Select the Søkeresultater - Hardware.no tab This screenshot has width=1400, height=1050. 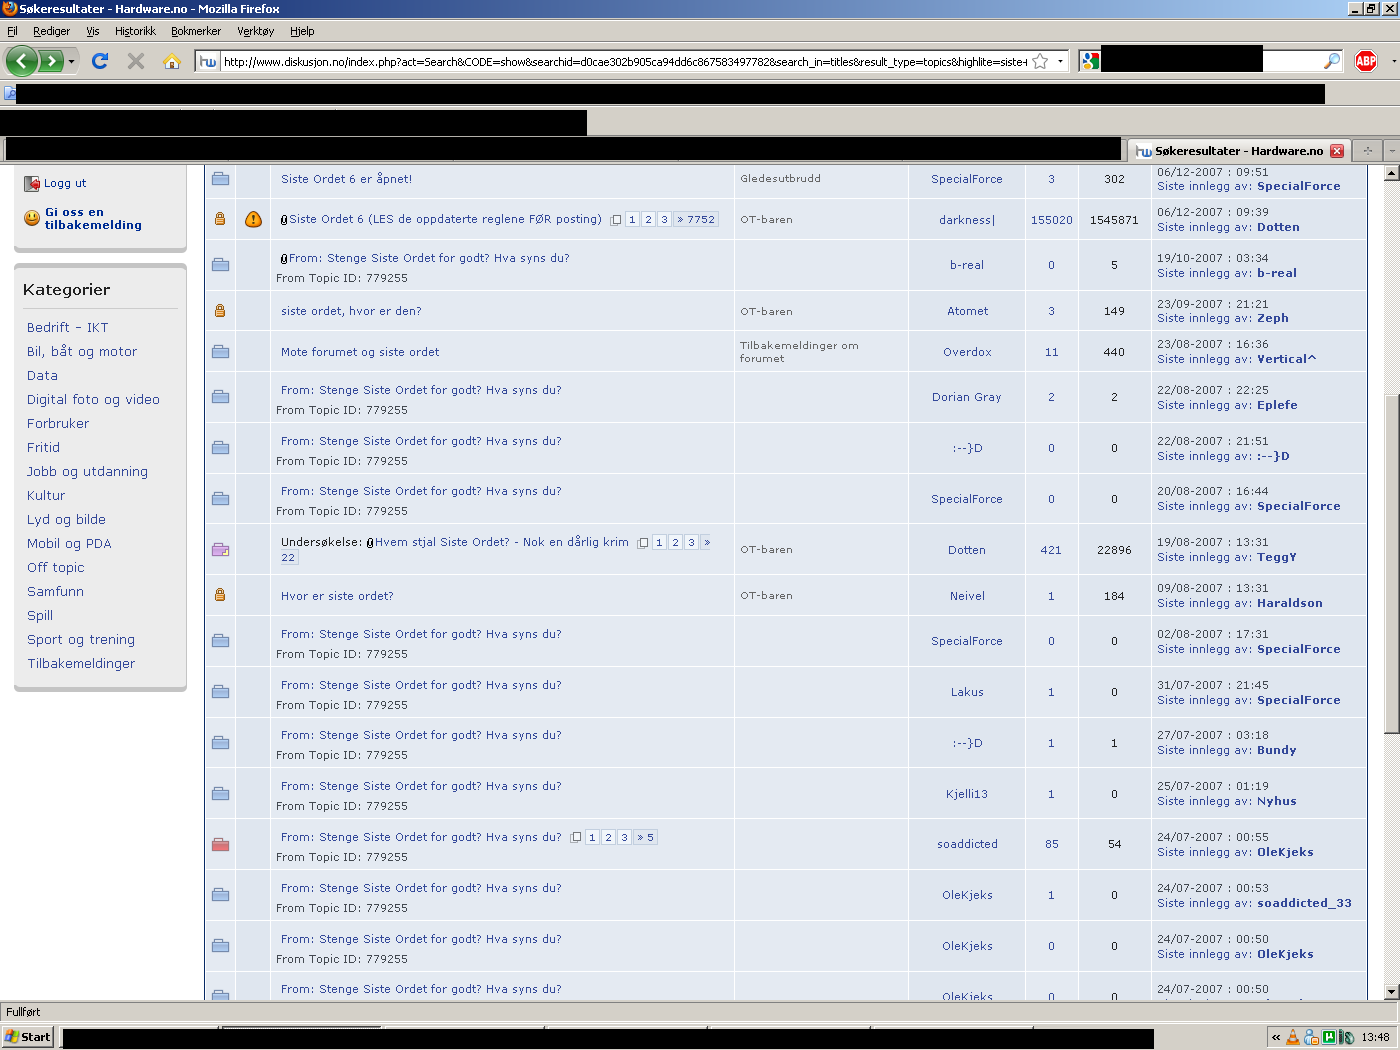click(x=1239, y=151)
